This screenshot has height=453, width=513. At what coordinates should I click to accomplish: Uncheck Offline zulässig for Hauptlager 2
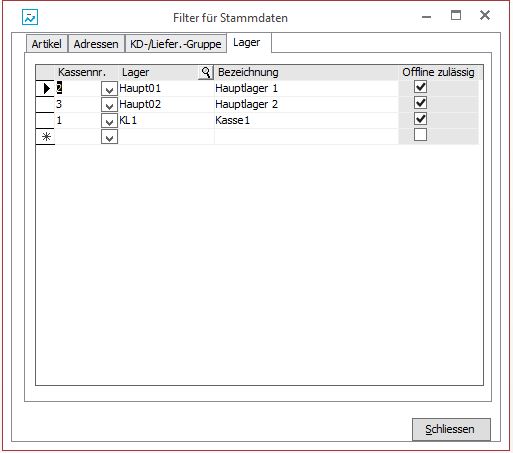point(420,103)
